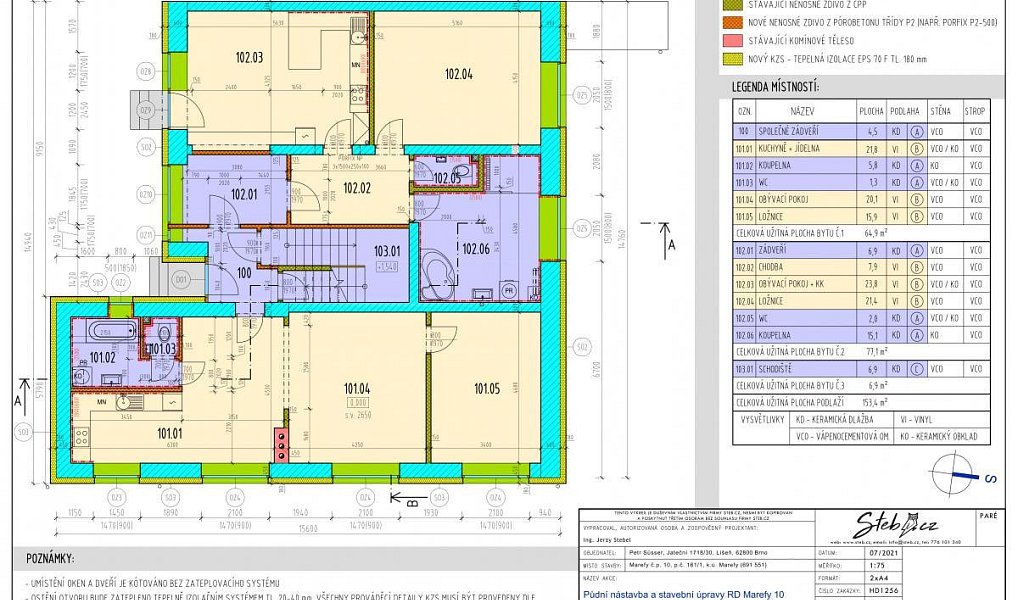Select the O211 window marker circle
Screen dimensions: 1018x600
(146, 234)
